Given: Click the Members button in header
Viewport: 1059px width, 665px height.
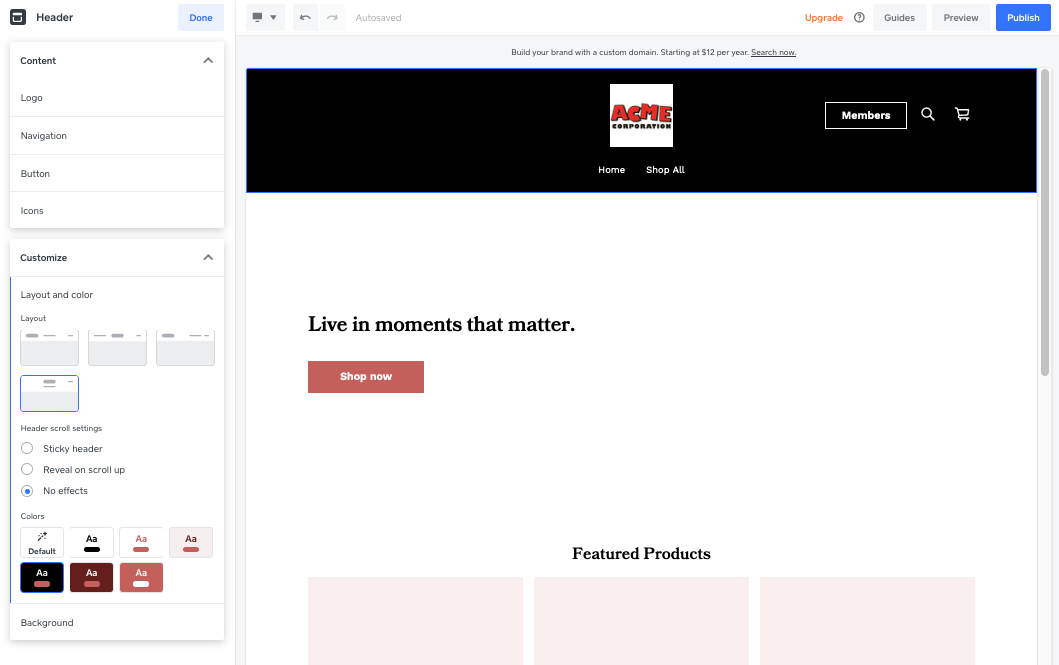Looking at the screenshot, I should coord(865,115).
